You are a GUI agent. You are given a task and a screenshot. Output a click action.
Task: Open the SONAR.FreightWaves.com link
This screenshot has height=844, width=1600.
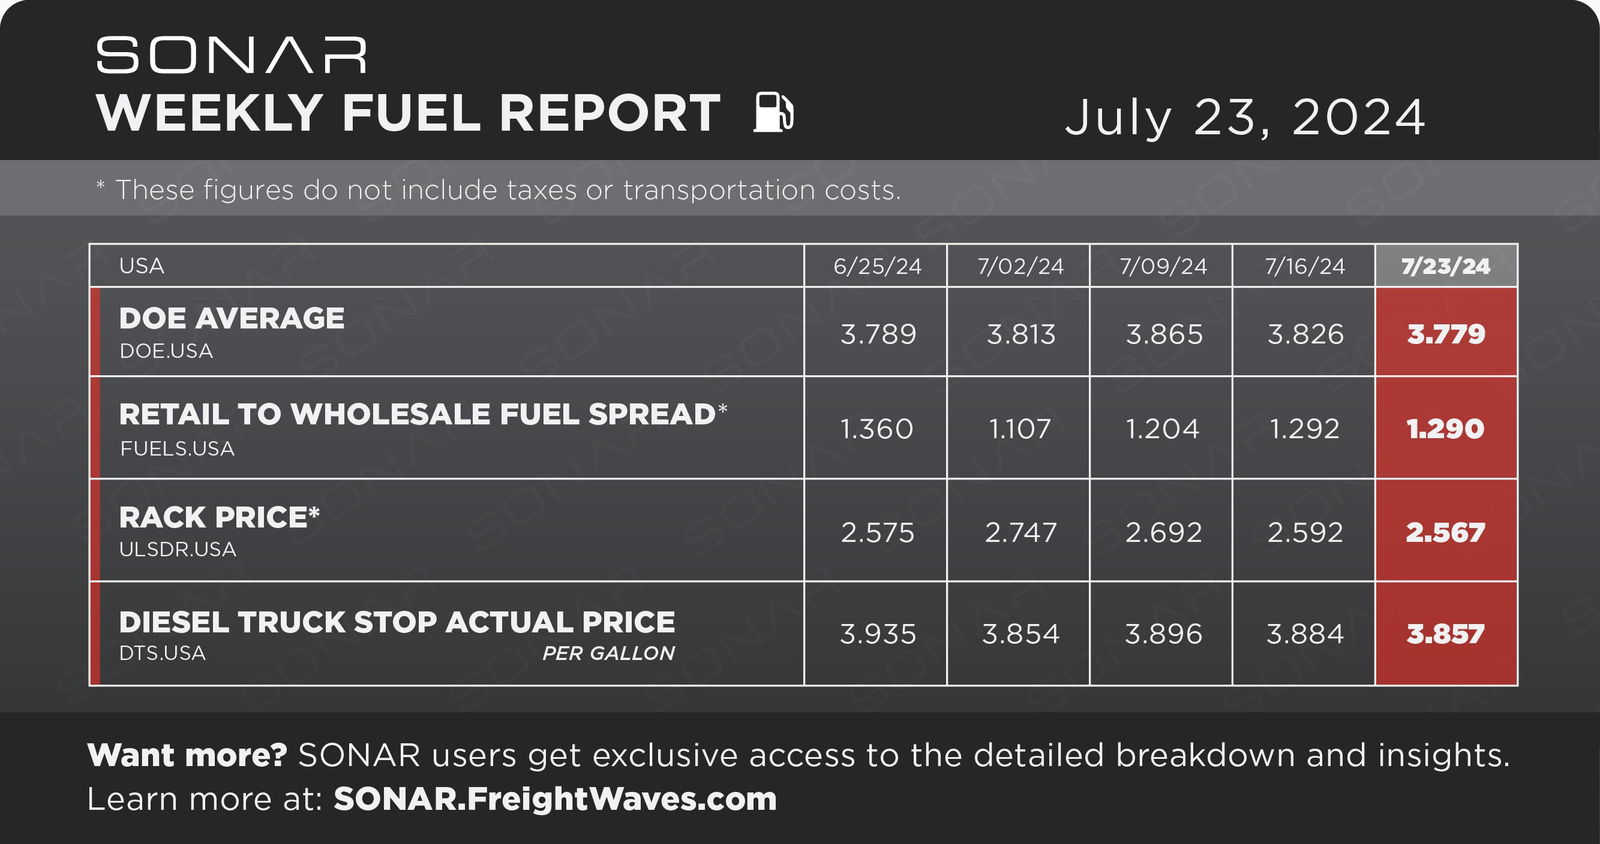555,799
